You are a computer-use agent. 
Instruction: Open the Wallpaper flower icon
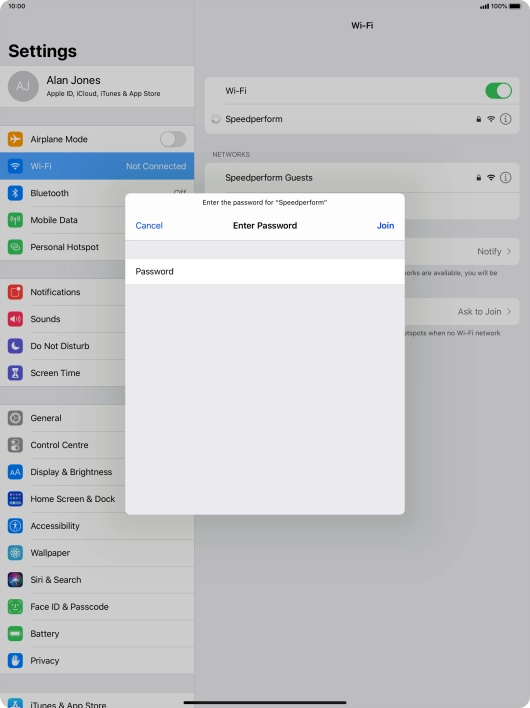pyautogui.click(x=15, y=553)
